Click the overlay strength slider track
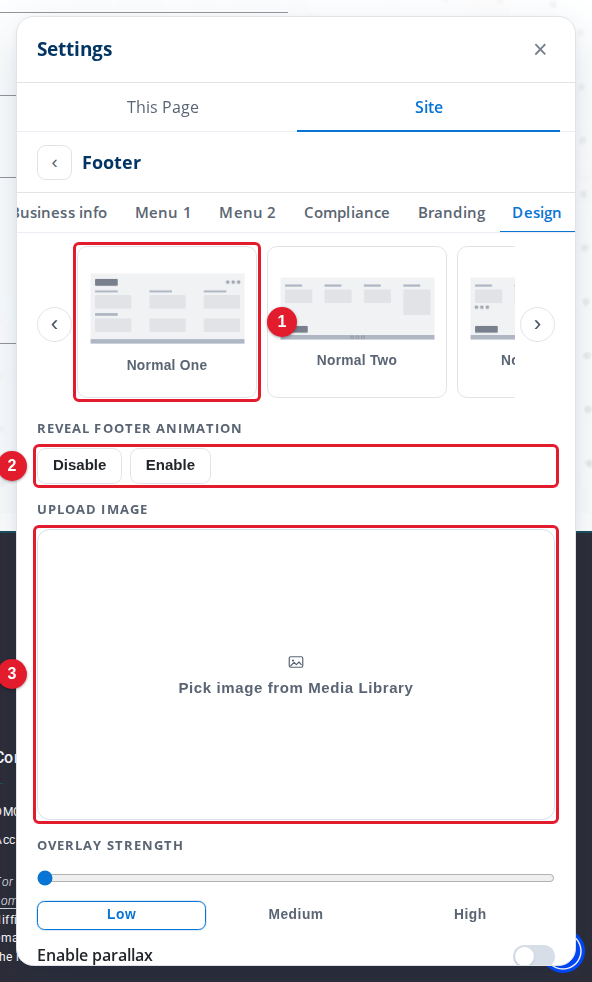The height and width of the screenshot is (982, 592). coord(296,878)
